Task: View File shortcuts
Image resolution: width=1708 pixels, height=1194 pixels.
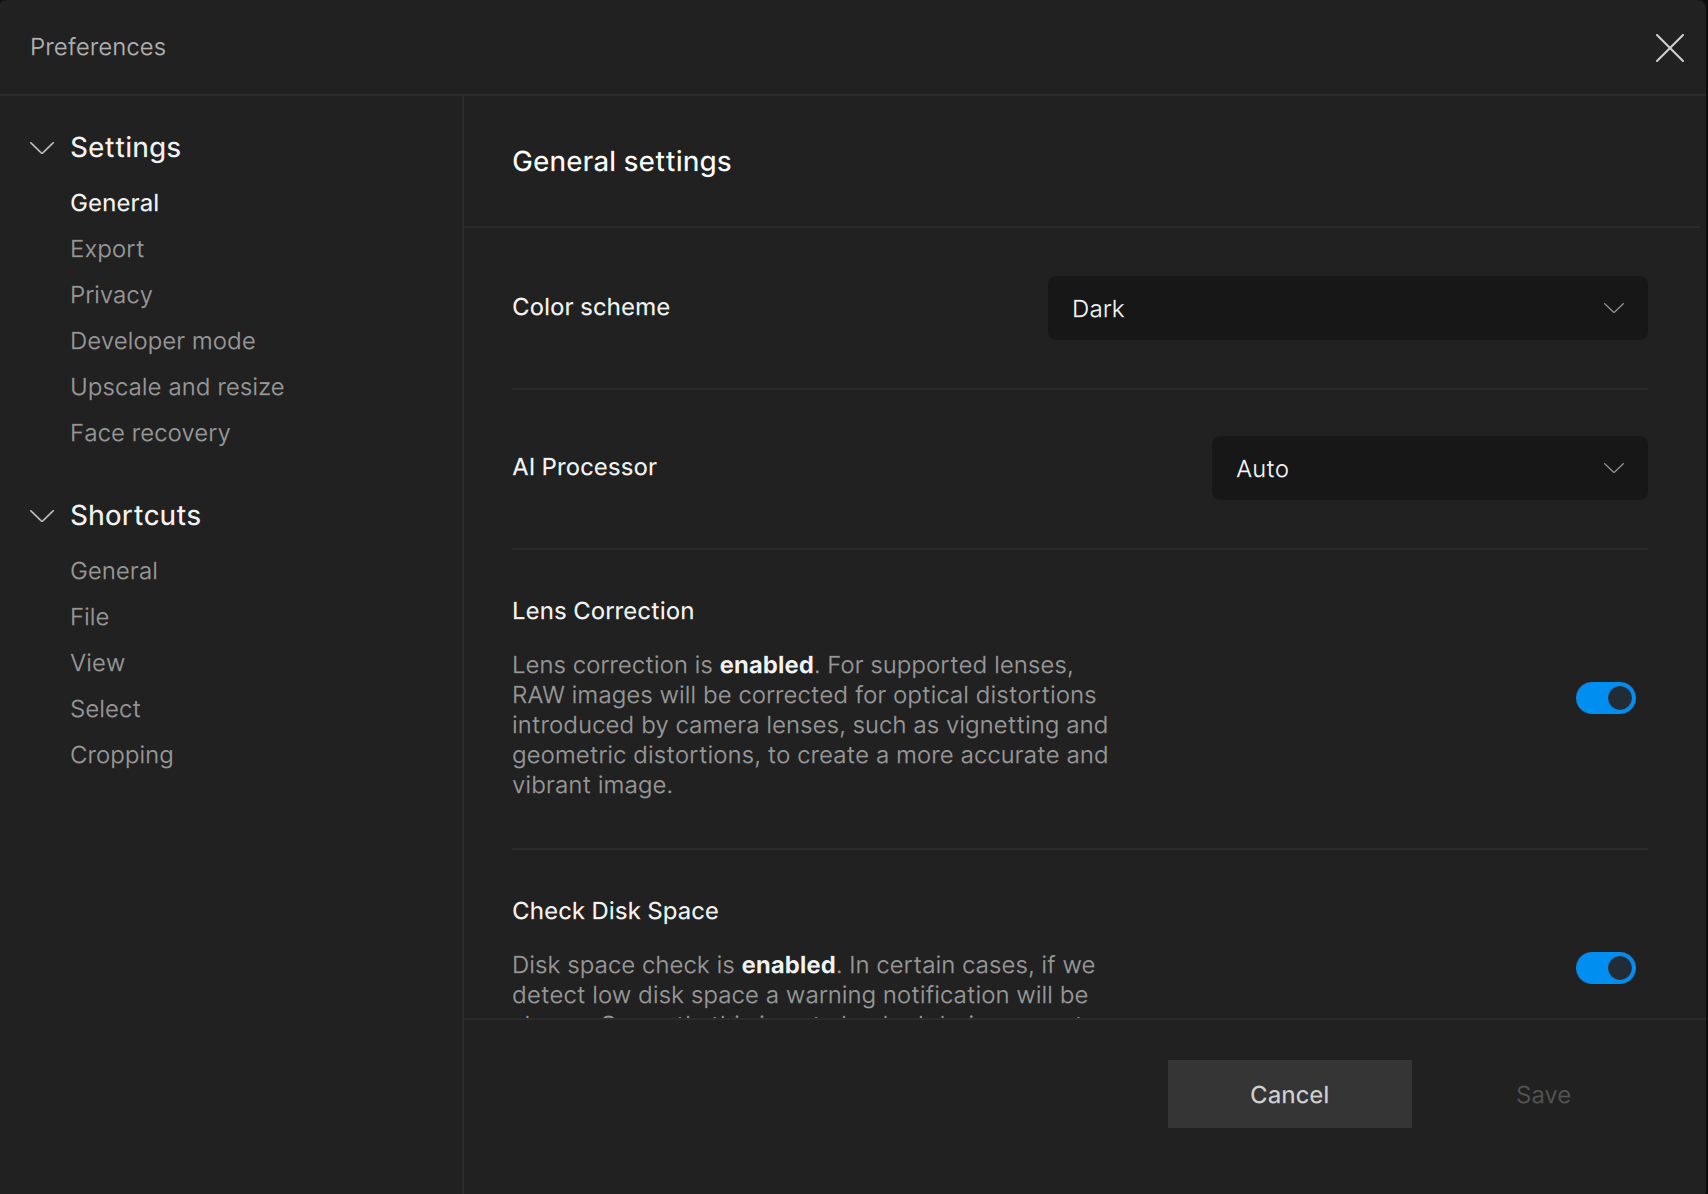Action: [90, 617]
